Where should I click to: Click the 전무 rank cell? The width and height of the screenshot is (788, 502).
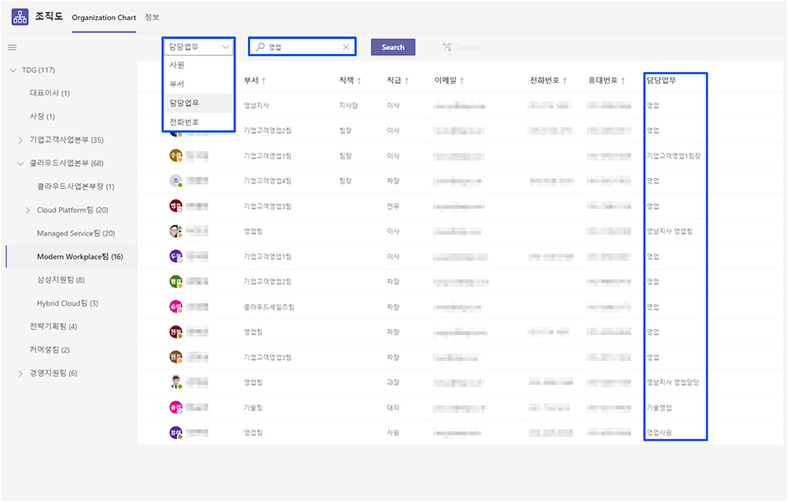point(393,206)
